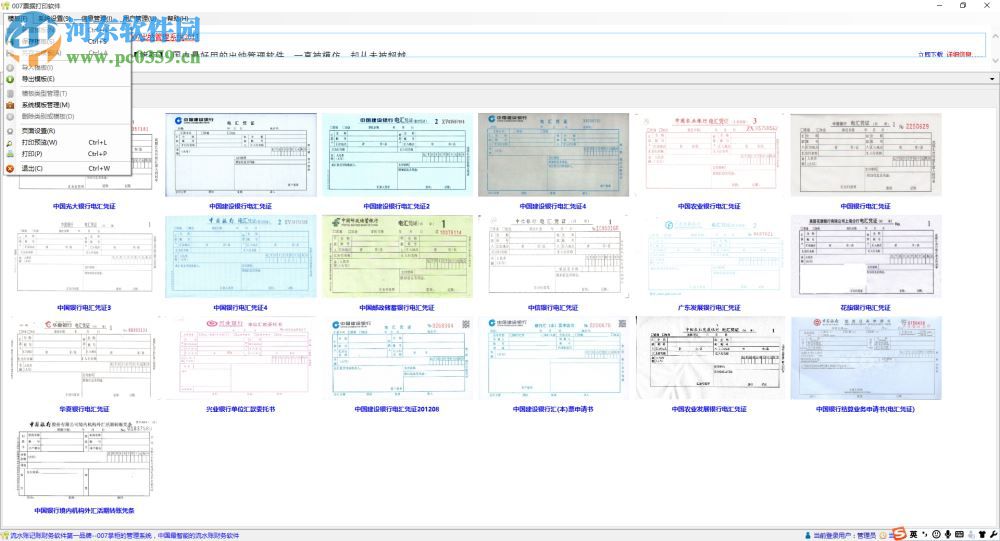The image size is (1000, 541).
Task: Click the 中国光大银行电汇凭证 caption text
Action: [84, 206]
